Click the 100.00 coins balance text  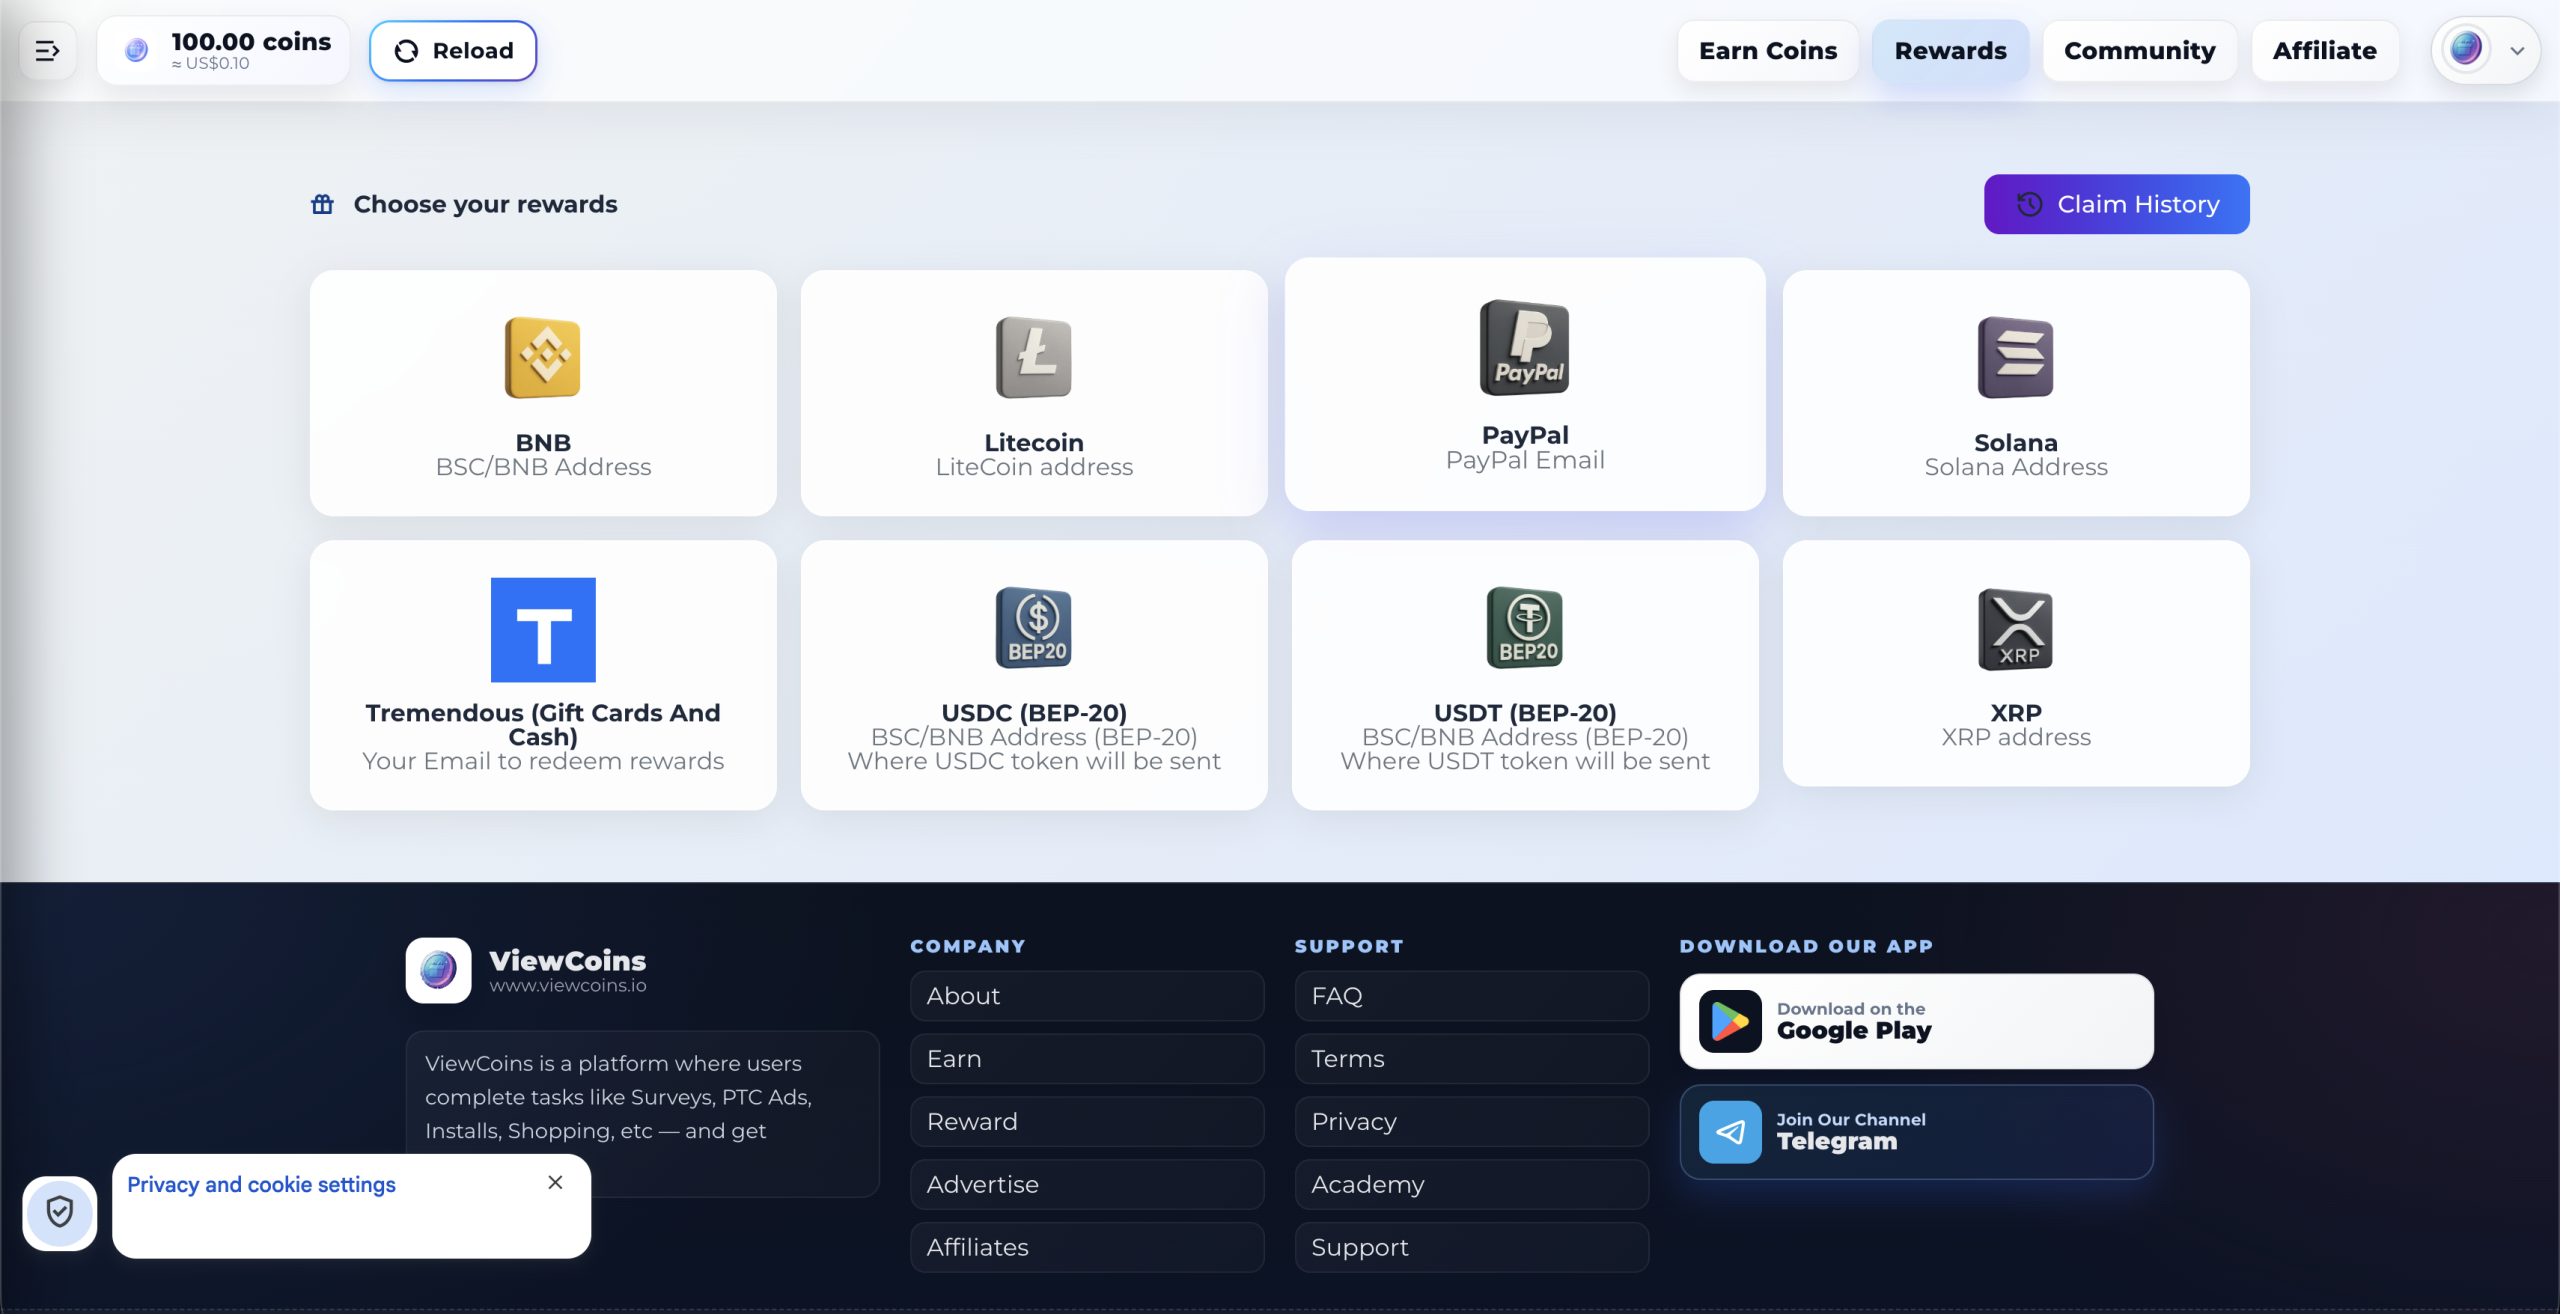click(251, 42)
